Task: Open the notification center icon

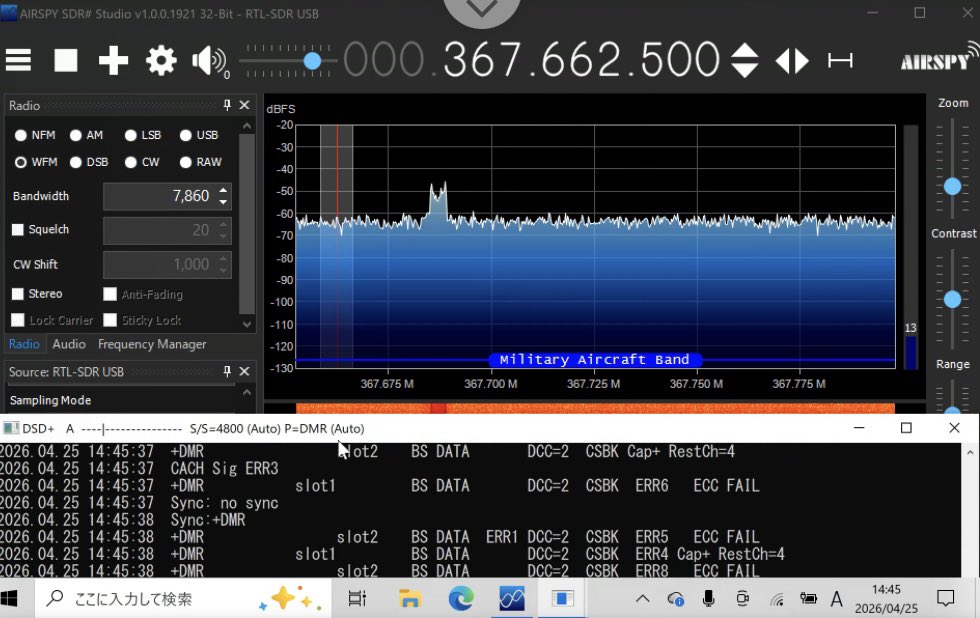Action: (x=946, y=599)
